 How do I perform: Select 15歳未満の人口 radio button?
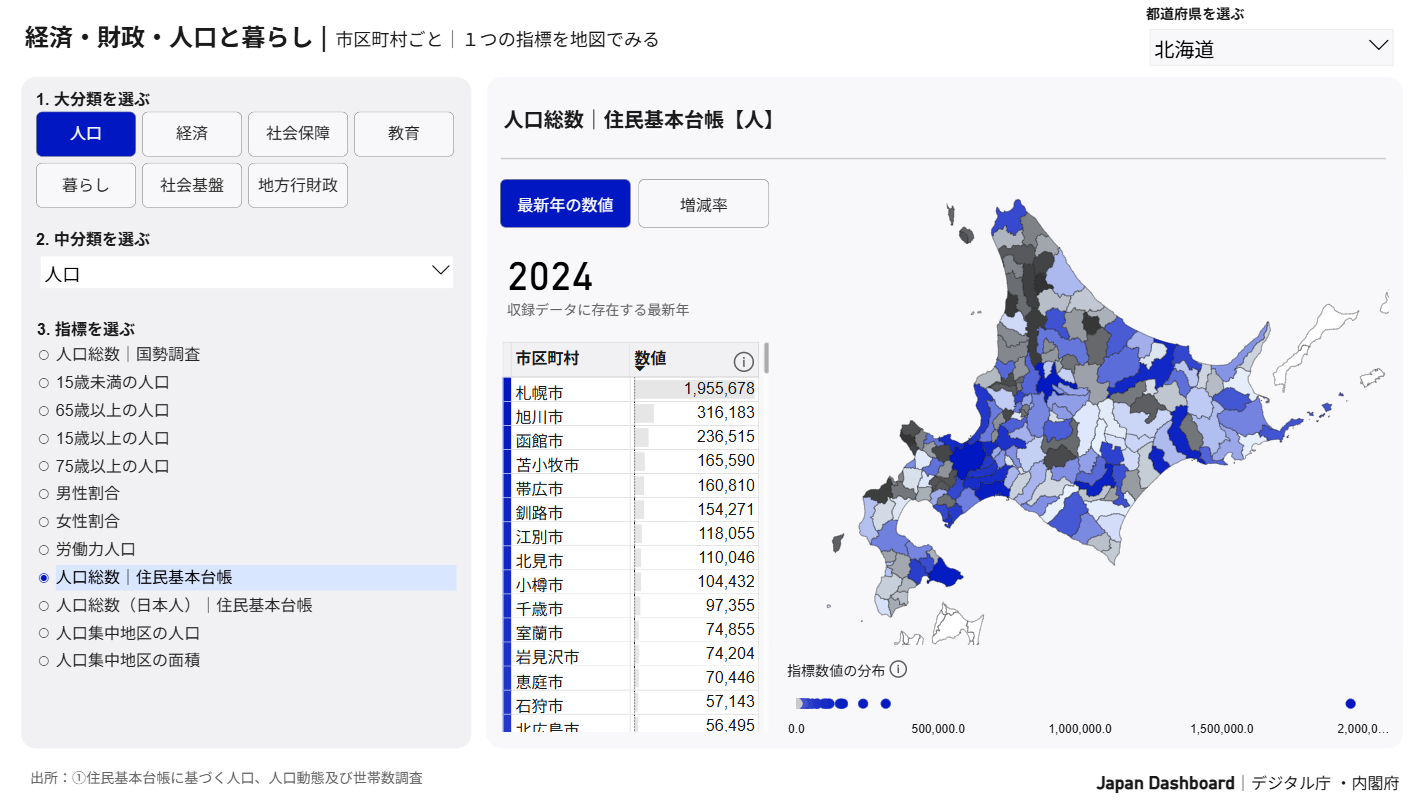[44, 383]
